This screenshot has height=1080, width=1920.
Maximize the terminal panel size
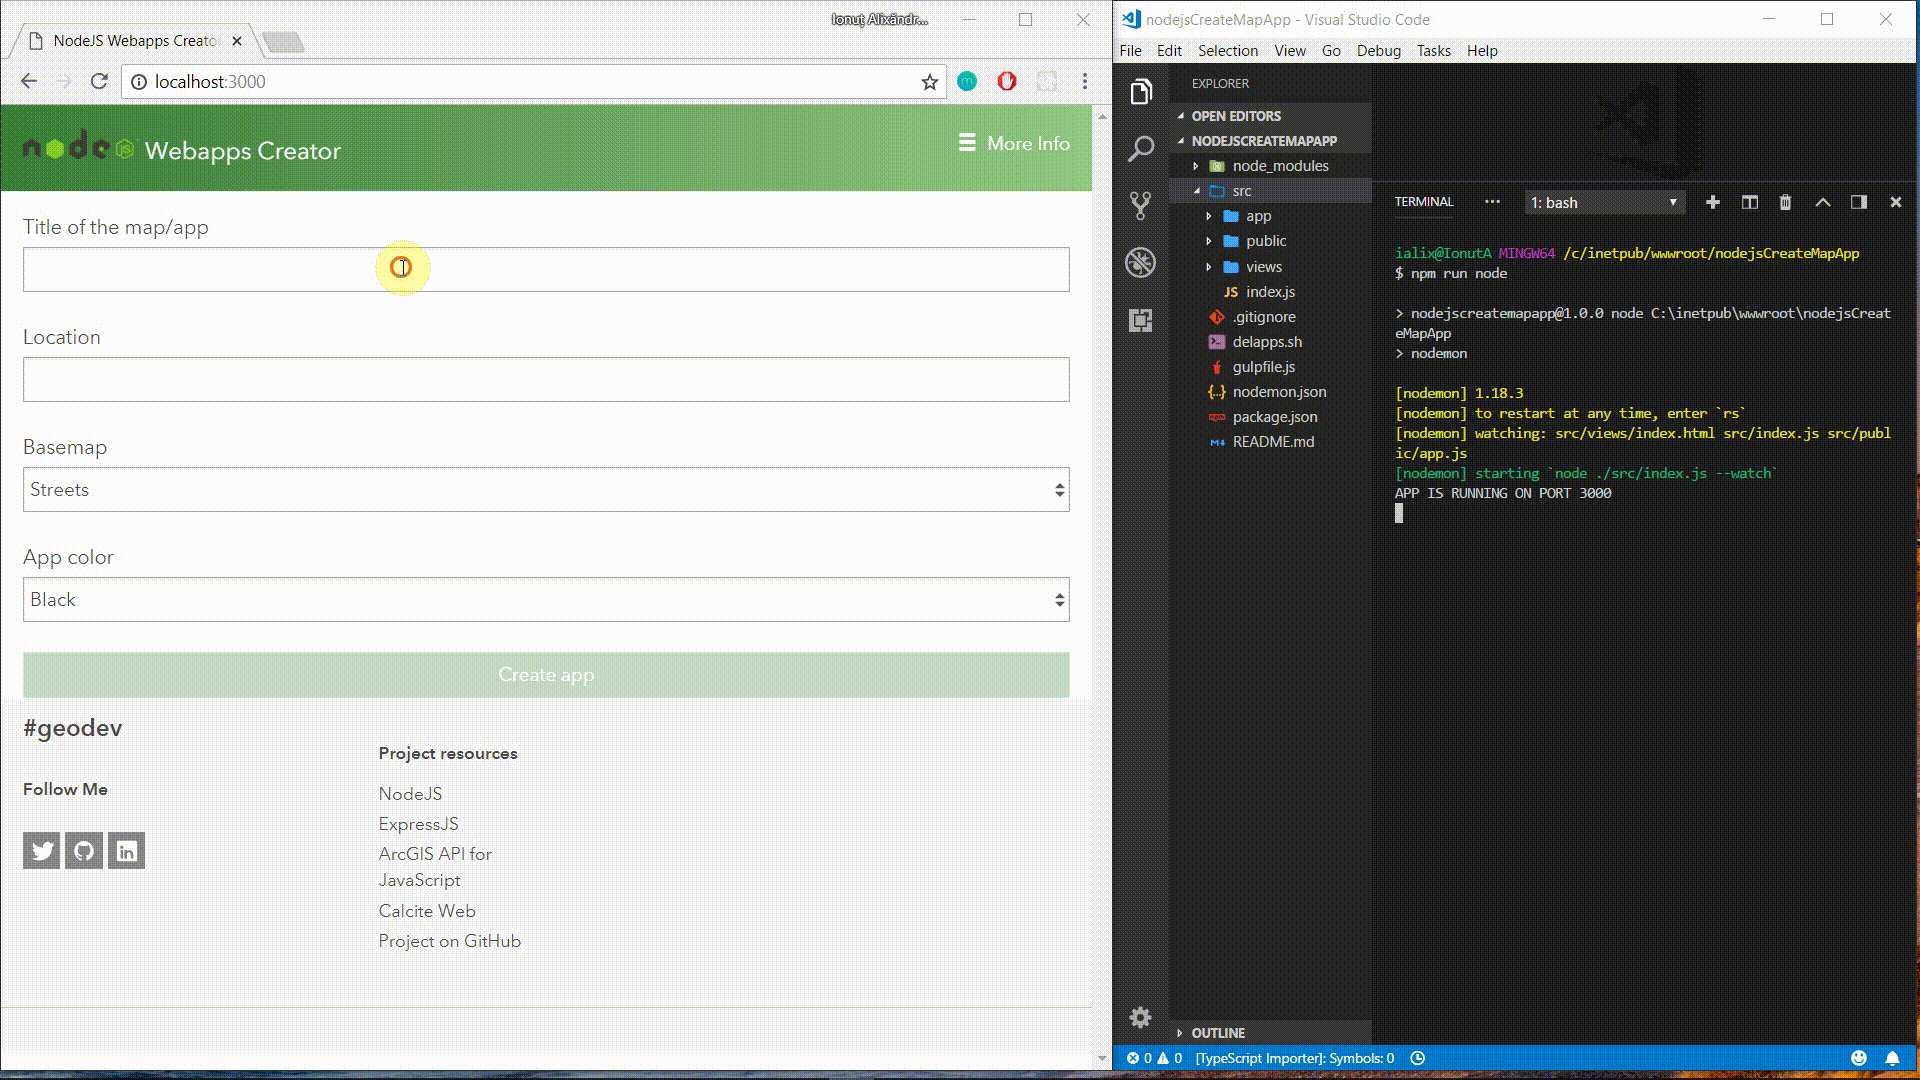pyautogui.click(x=1823, y=202)
